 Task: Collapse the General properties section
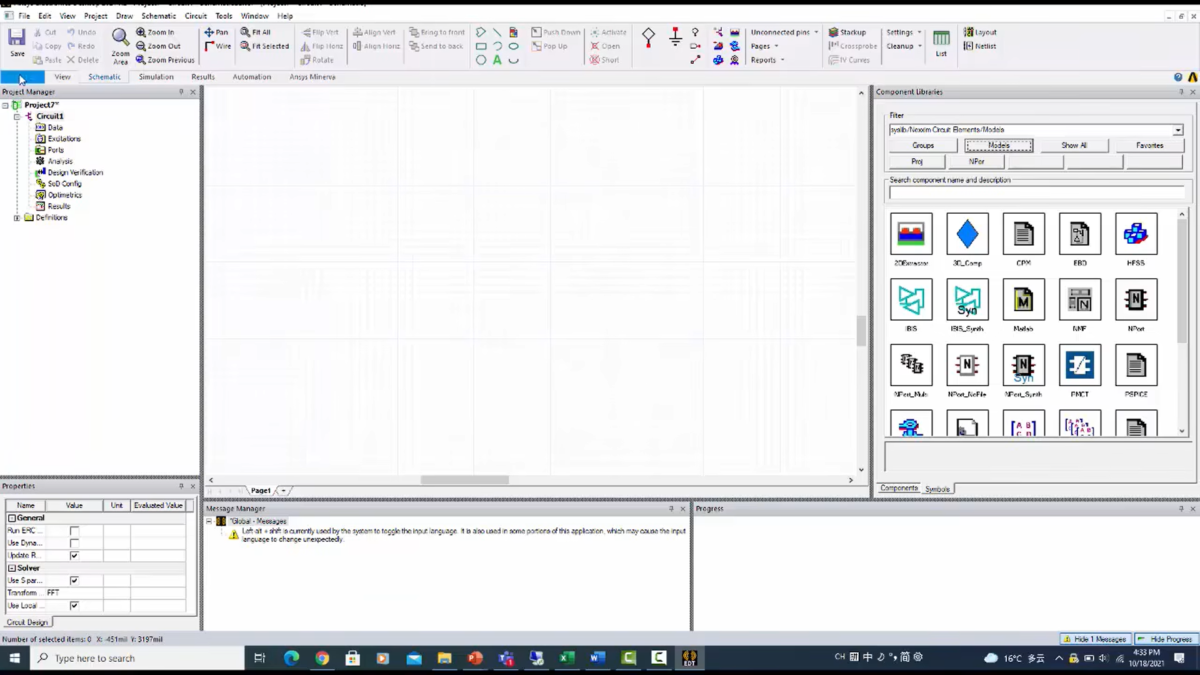click(12, 518)
